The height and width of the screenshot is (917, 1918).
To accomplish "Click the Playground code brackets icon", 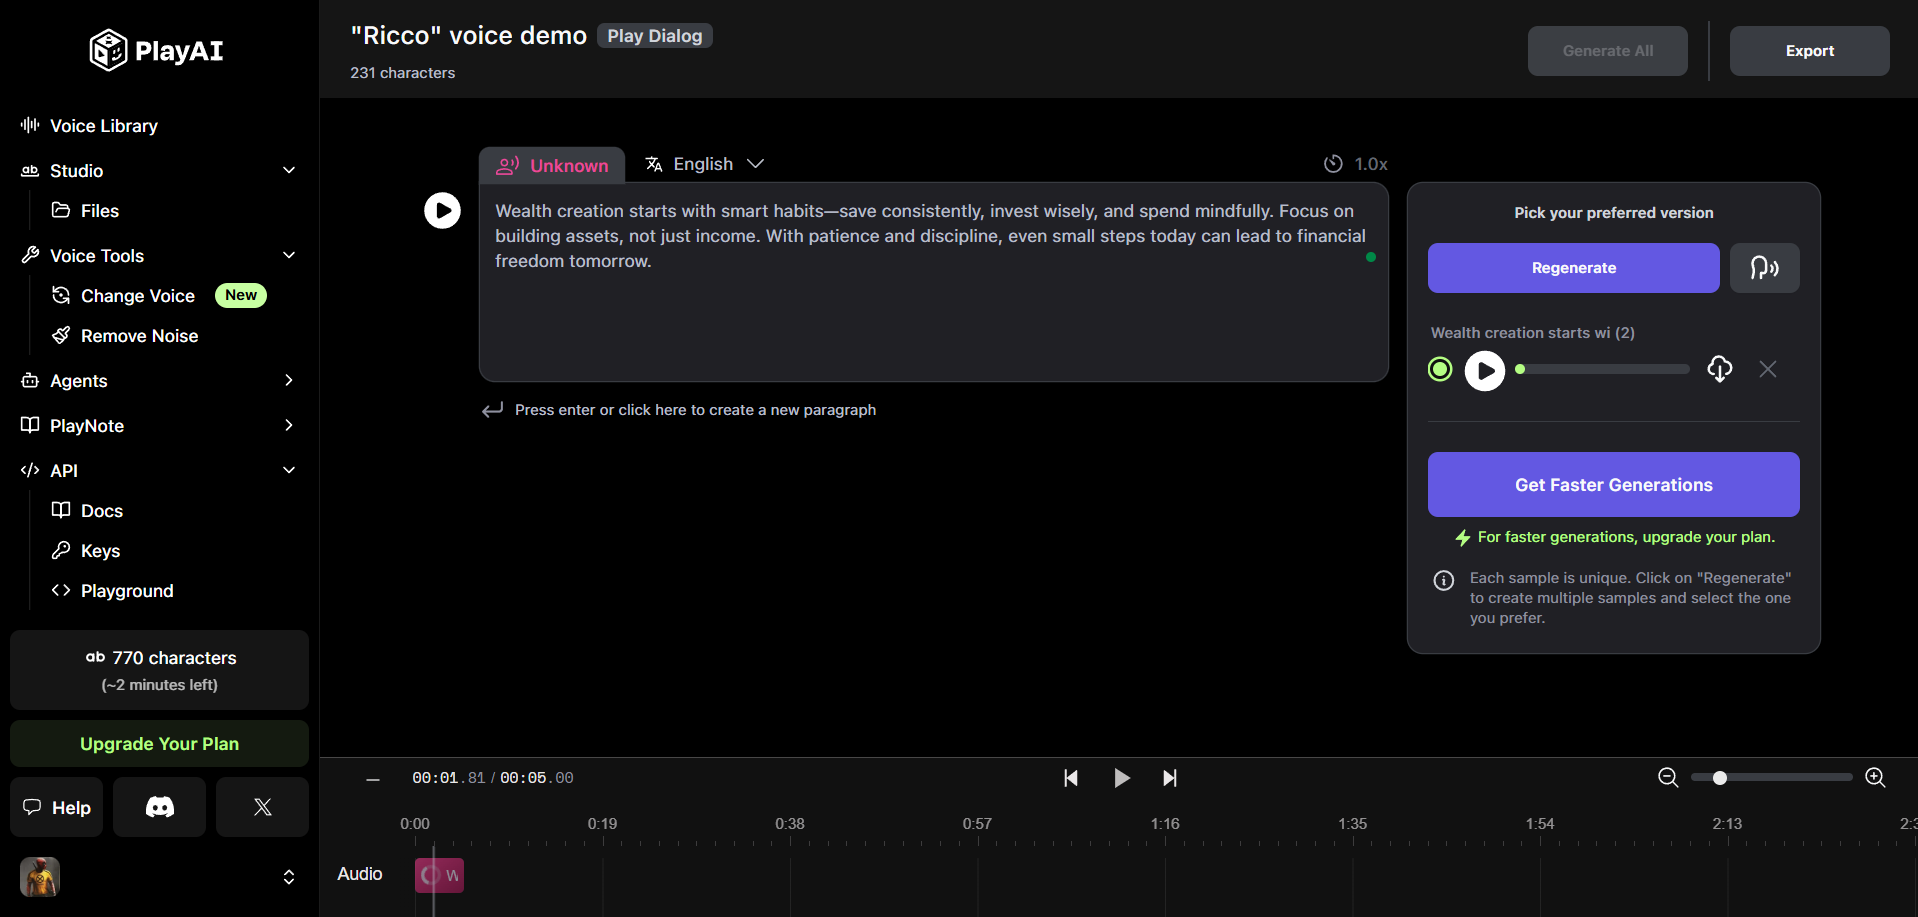I will [61, 590].
